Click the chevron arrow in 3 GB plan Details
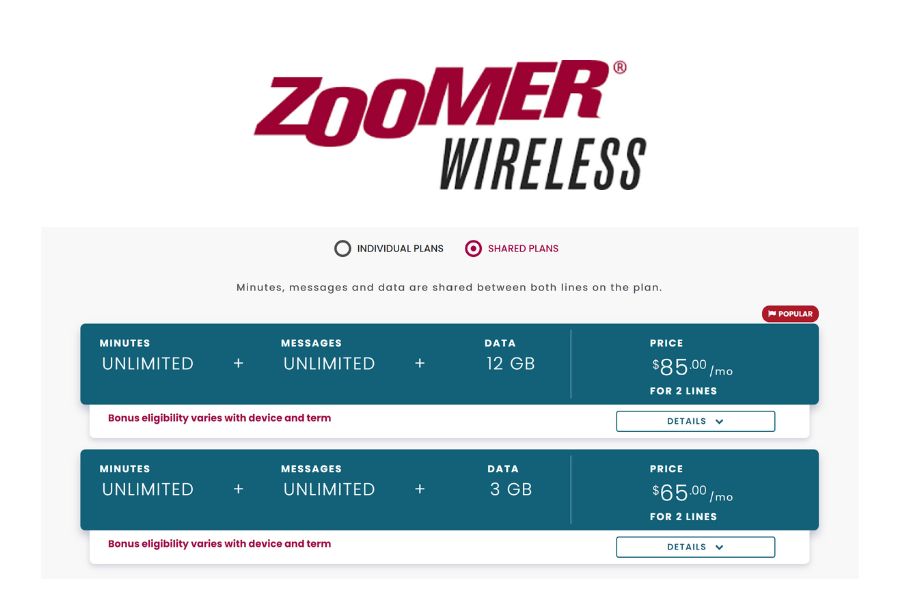The image size is (900, 600). point(720,548)
